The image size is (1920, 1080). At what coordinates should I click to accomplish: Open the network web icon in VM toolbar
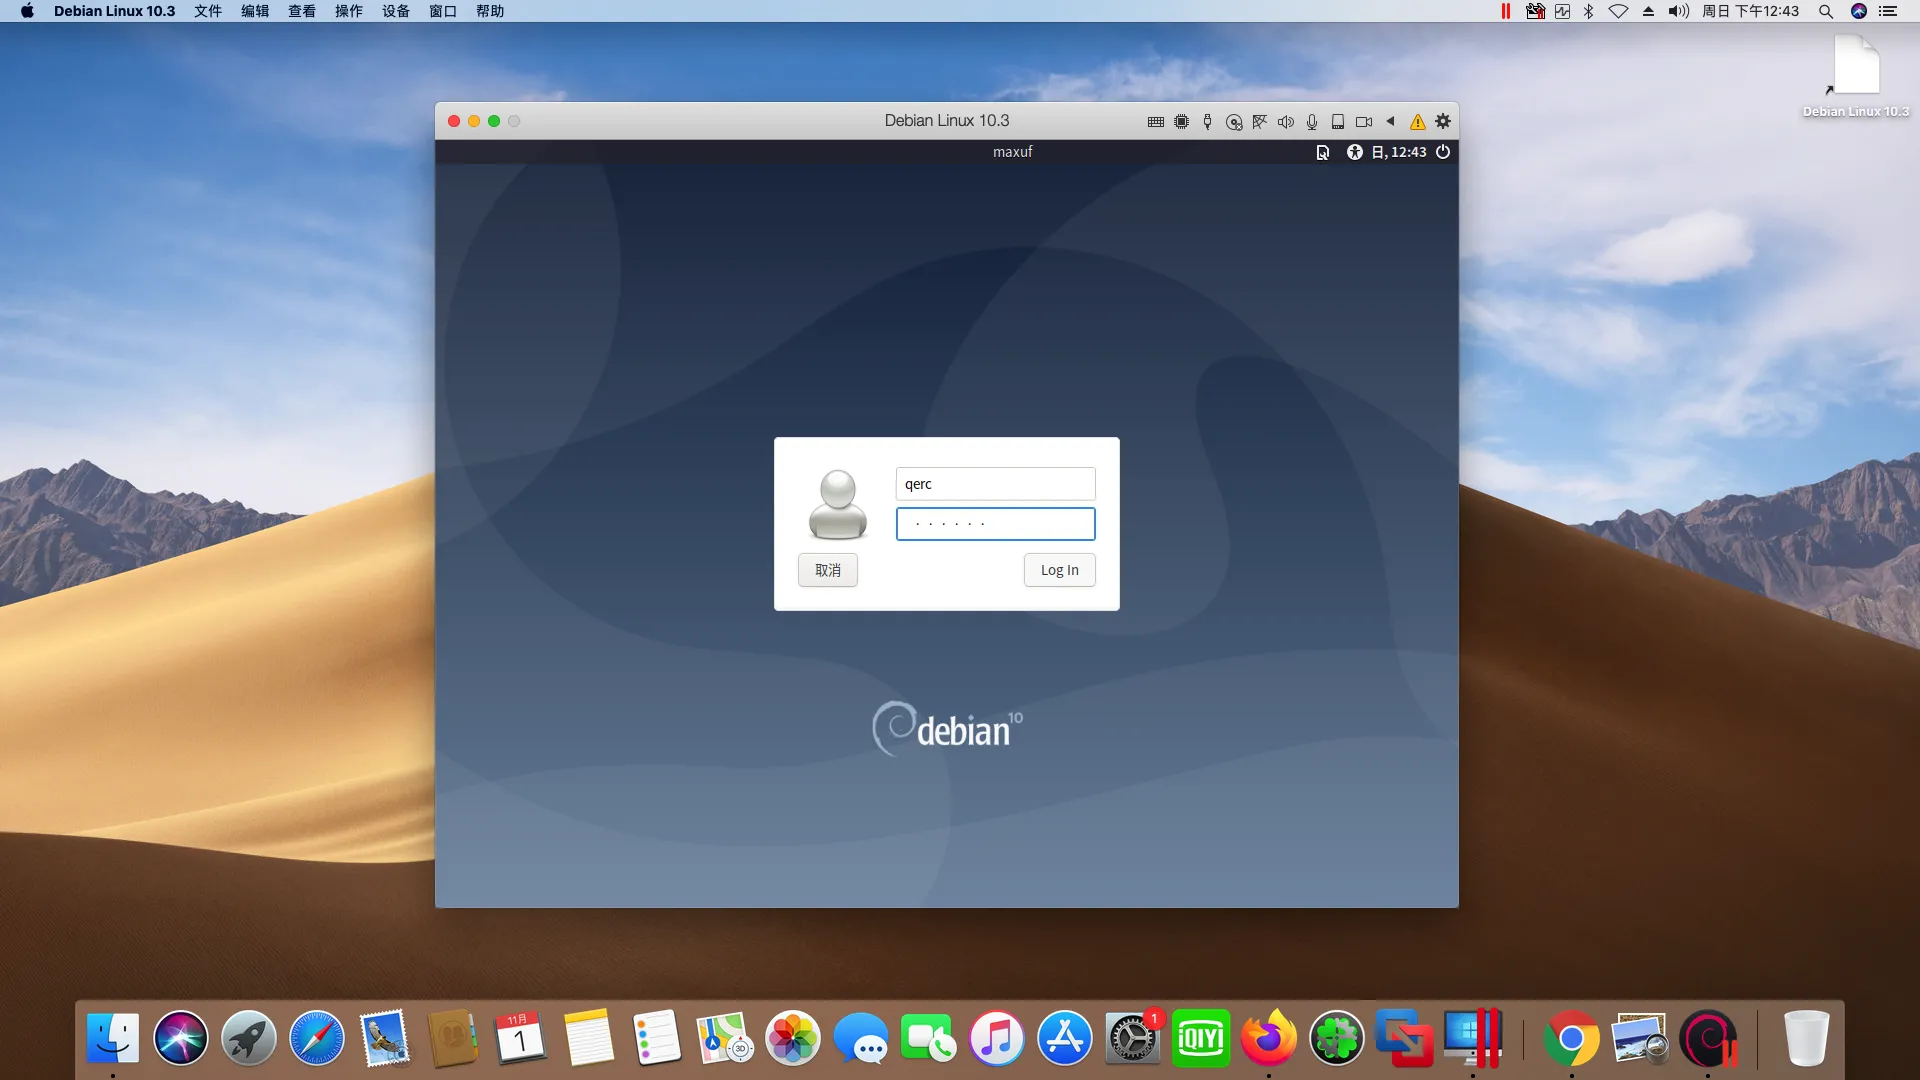[1260, 122]
